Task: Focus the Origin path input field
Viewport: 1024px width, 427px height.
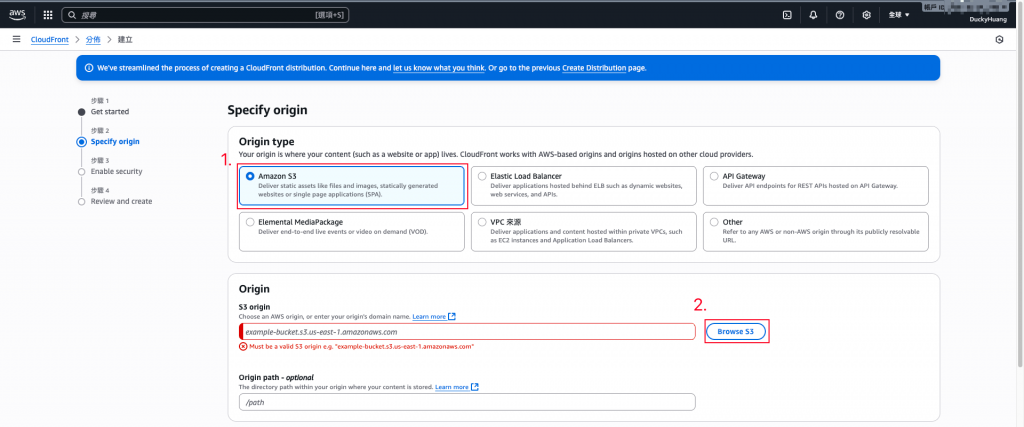Action: [x=468, y=402]
